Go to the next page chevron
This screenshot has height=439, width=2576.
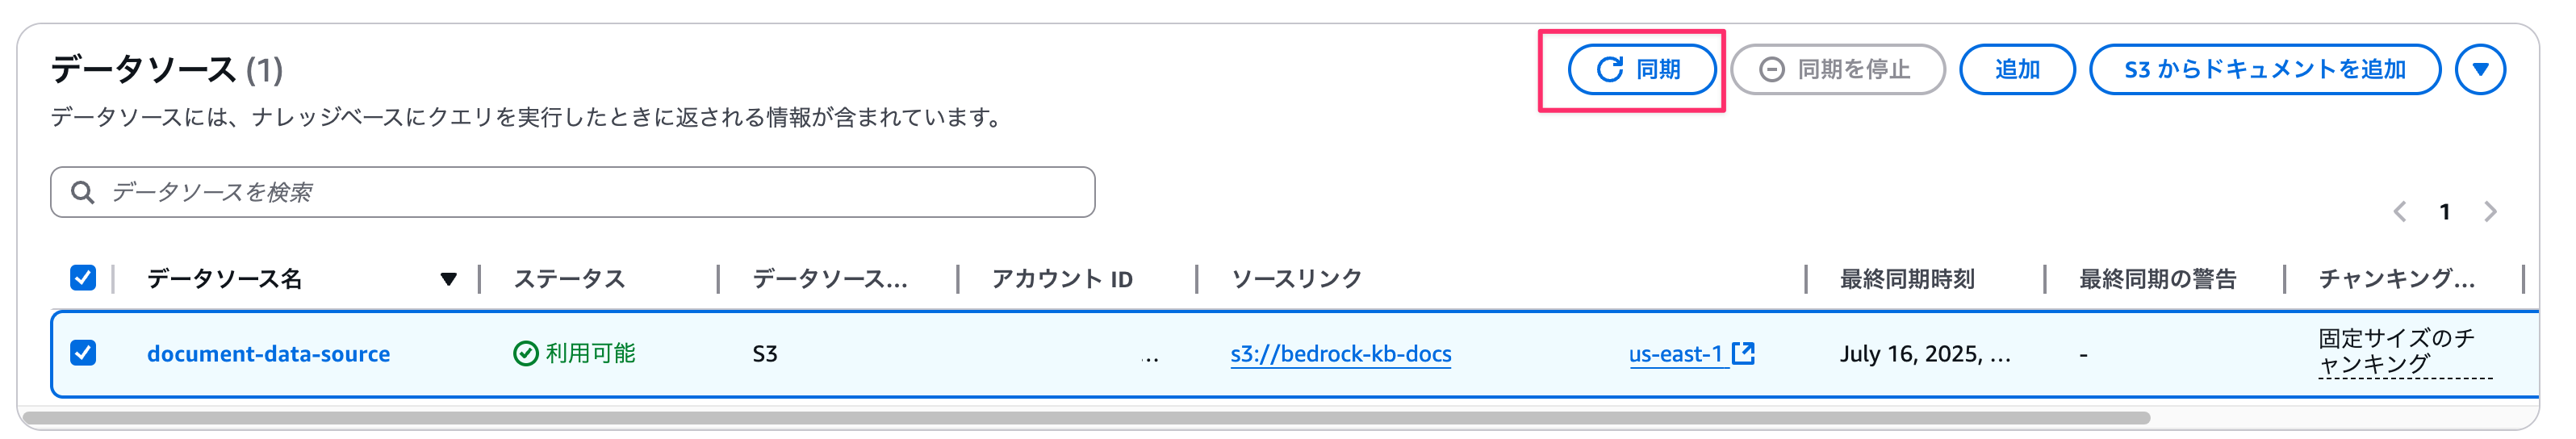coord(2490,211)
